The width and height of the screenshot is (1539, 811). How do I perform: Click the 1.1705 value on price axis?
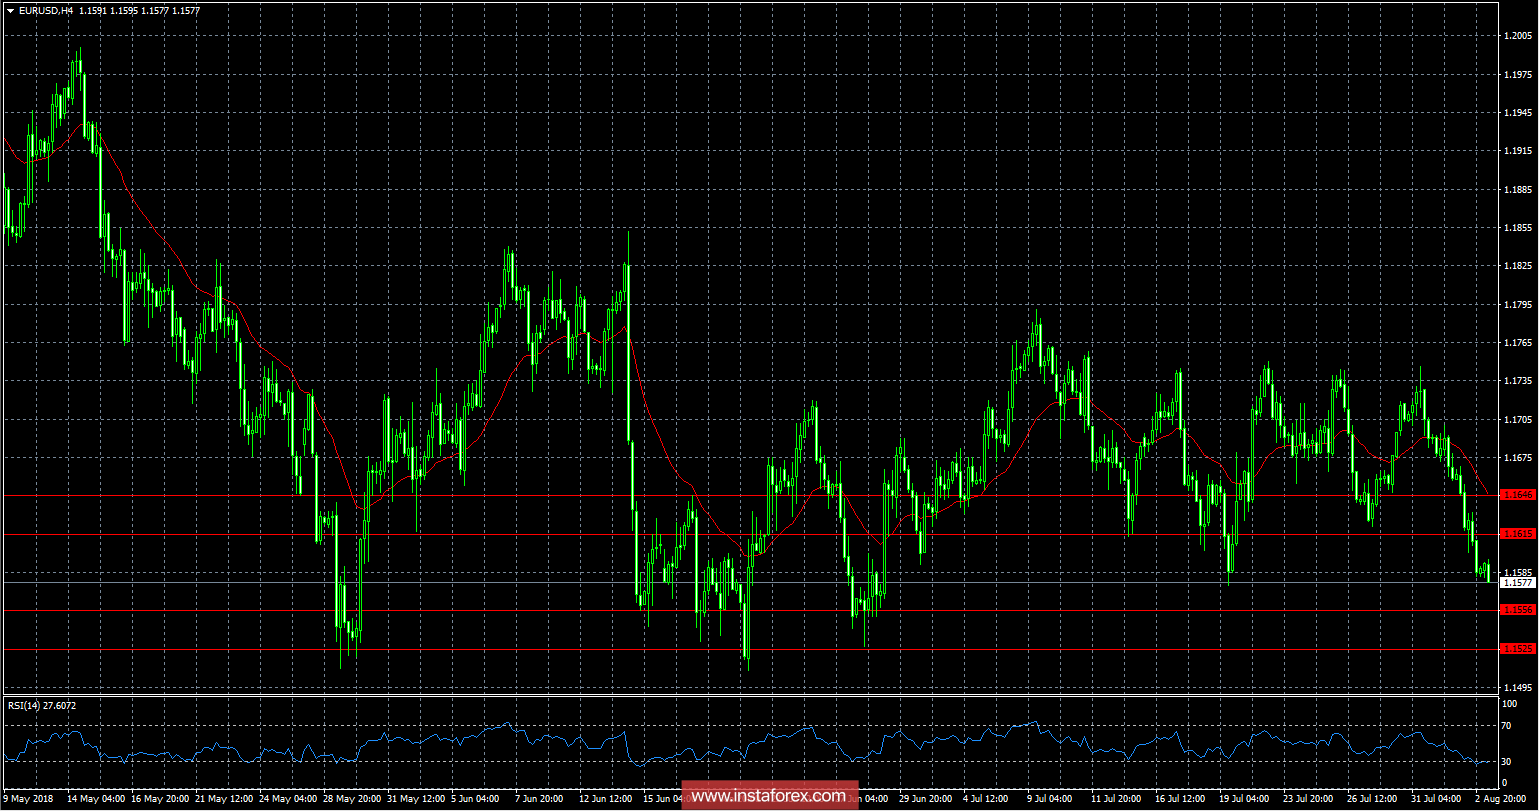pos(1519,420)
